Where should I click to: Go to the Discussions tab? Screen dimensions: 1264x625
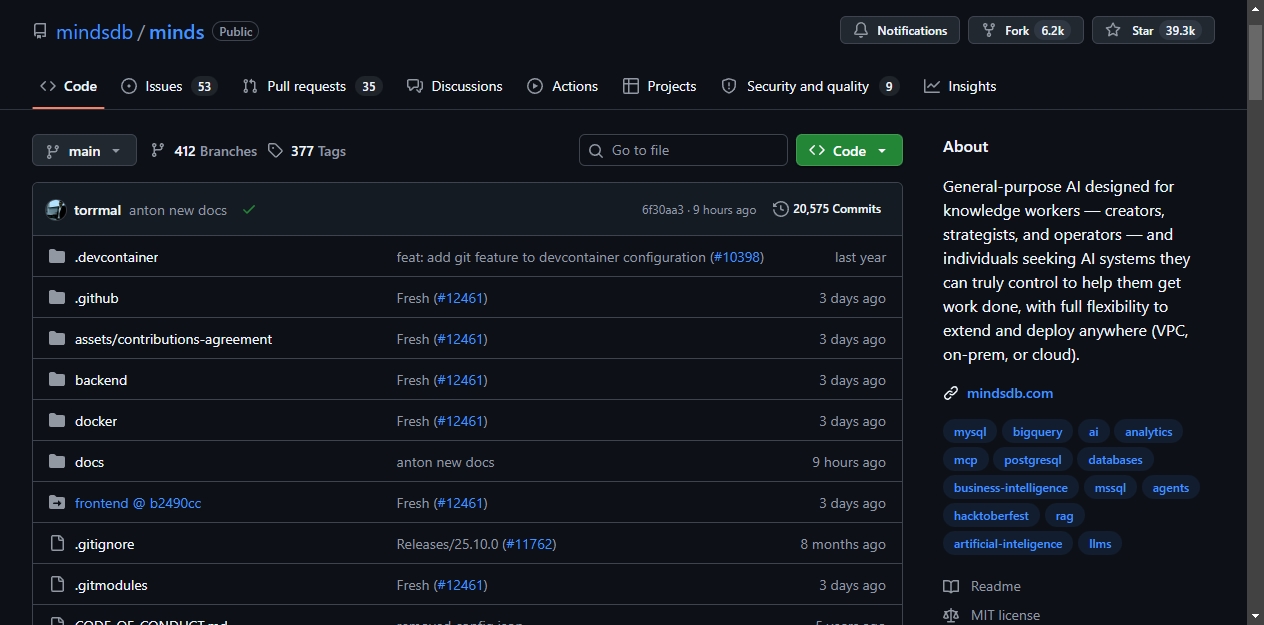pyautogui.click(x=455, y=86)
